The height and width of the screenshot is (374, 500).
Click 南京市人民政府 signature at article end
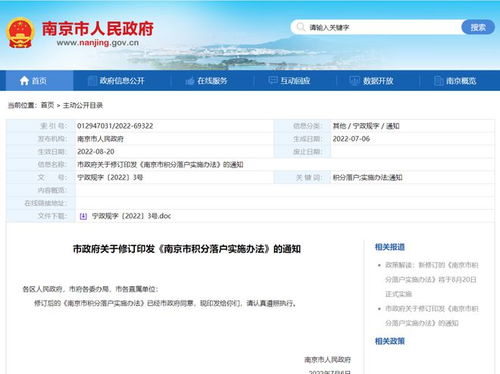[327, 360]
